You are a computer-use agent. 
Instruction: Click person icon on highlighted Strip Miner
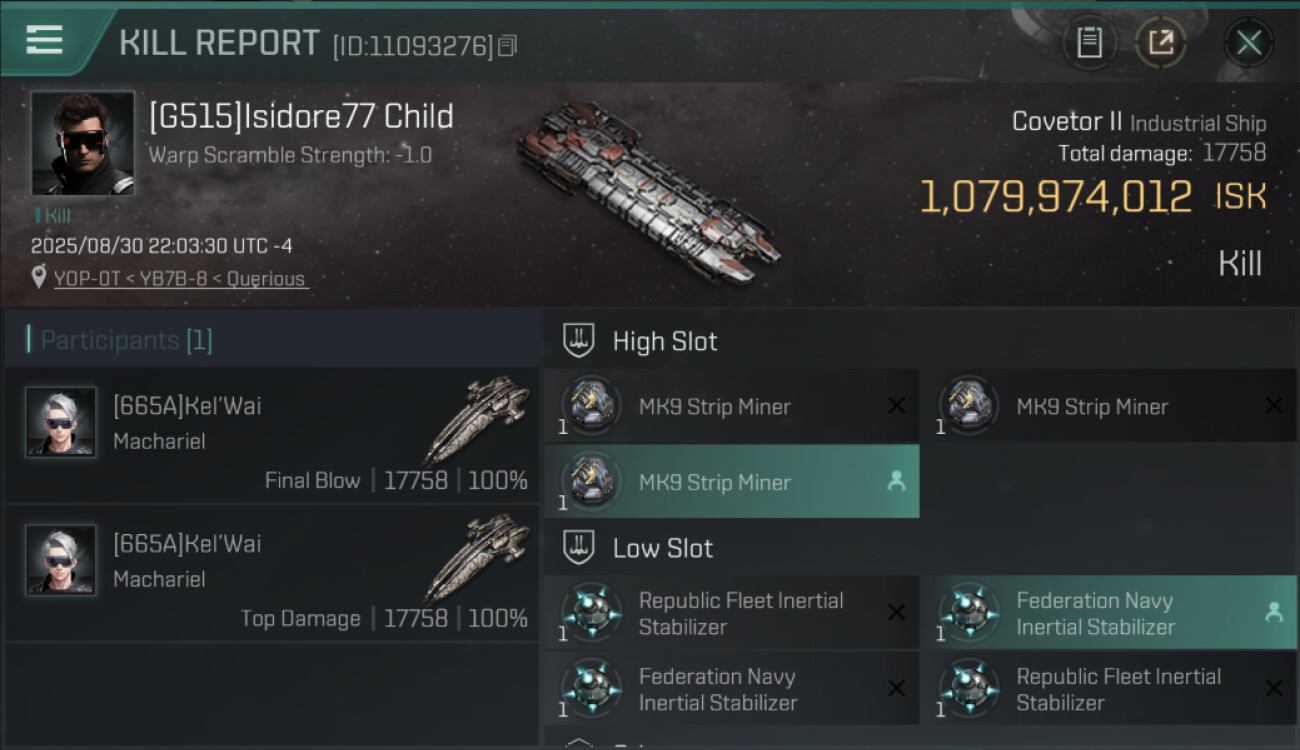pos(896,482)
